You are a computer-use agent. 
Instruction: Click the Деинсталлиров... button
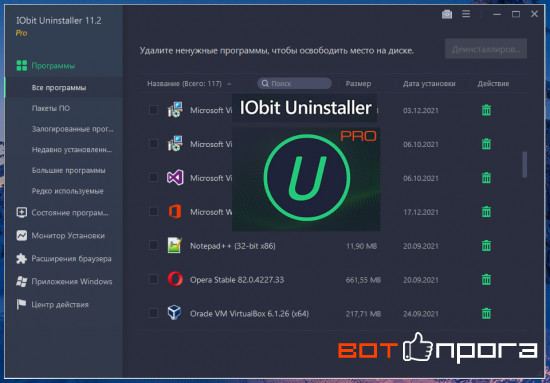pyautogui.click(x=486, y=49)
